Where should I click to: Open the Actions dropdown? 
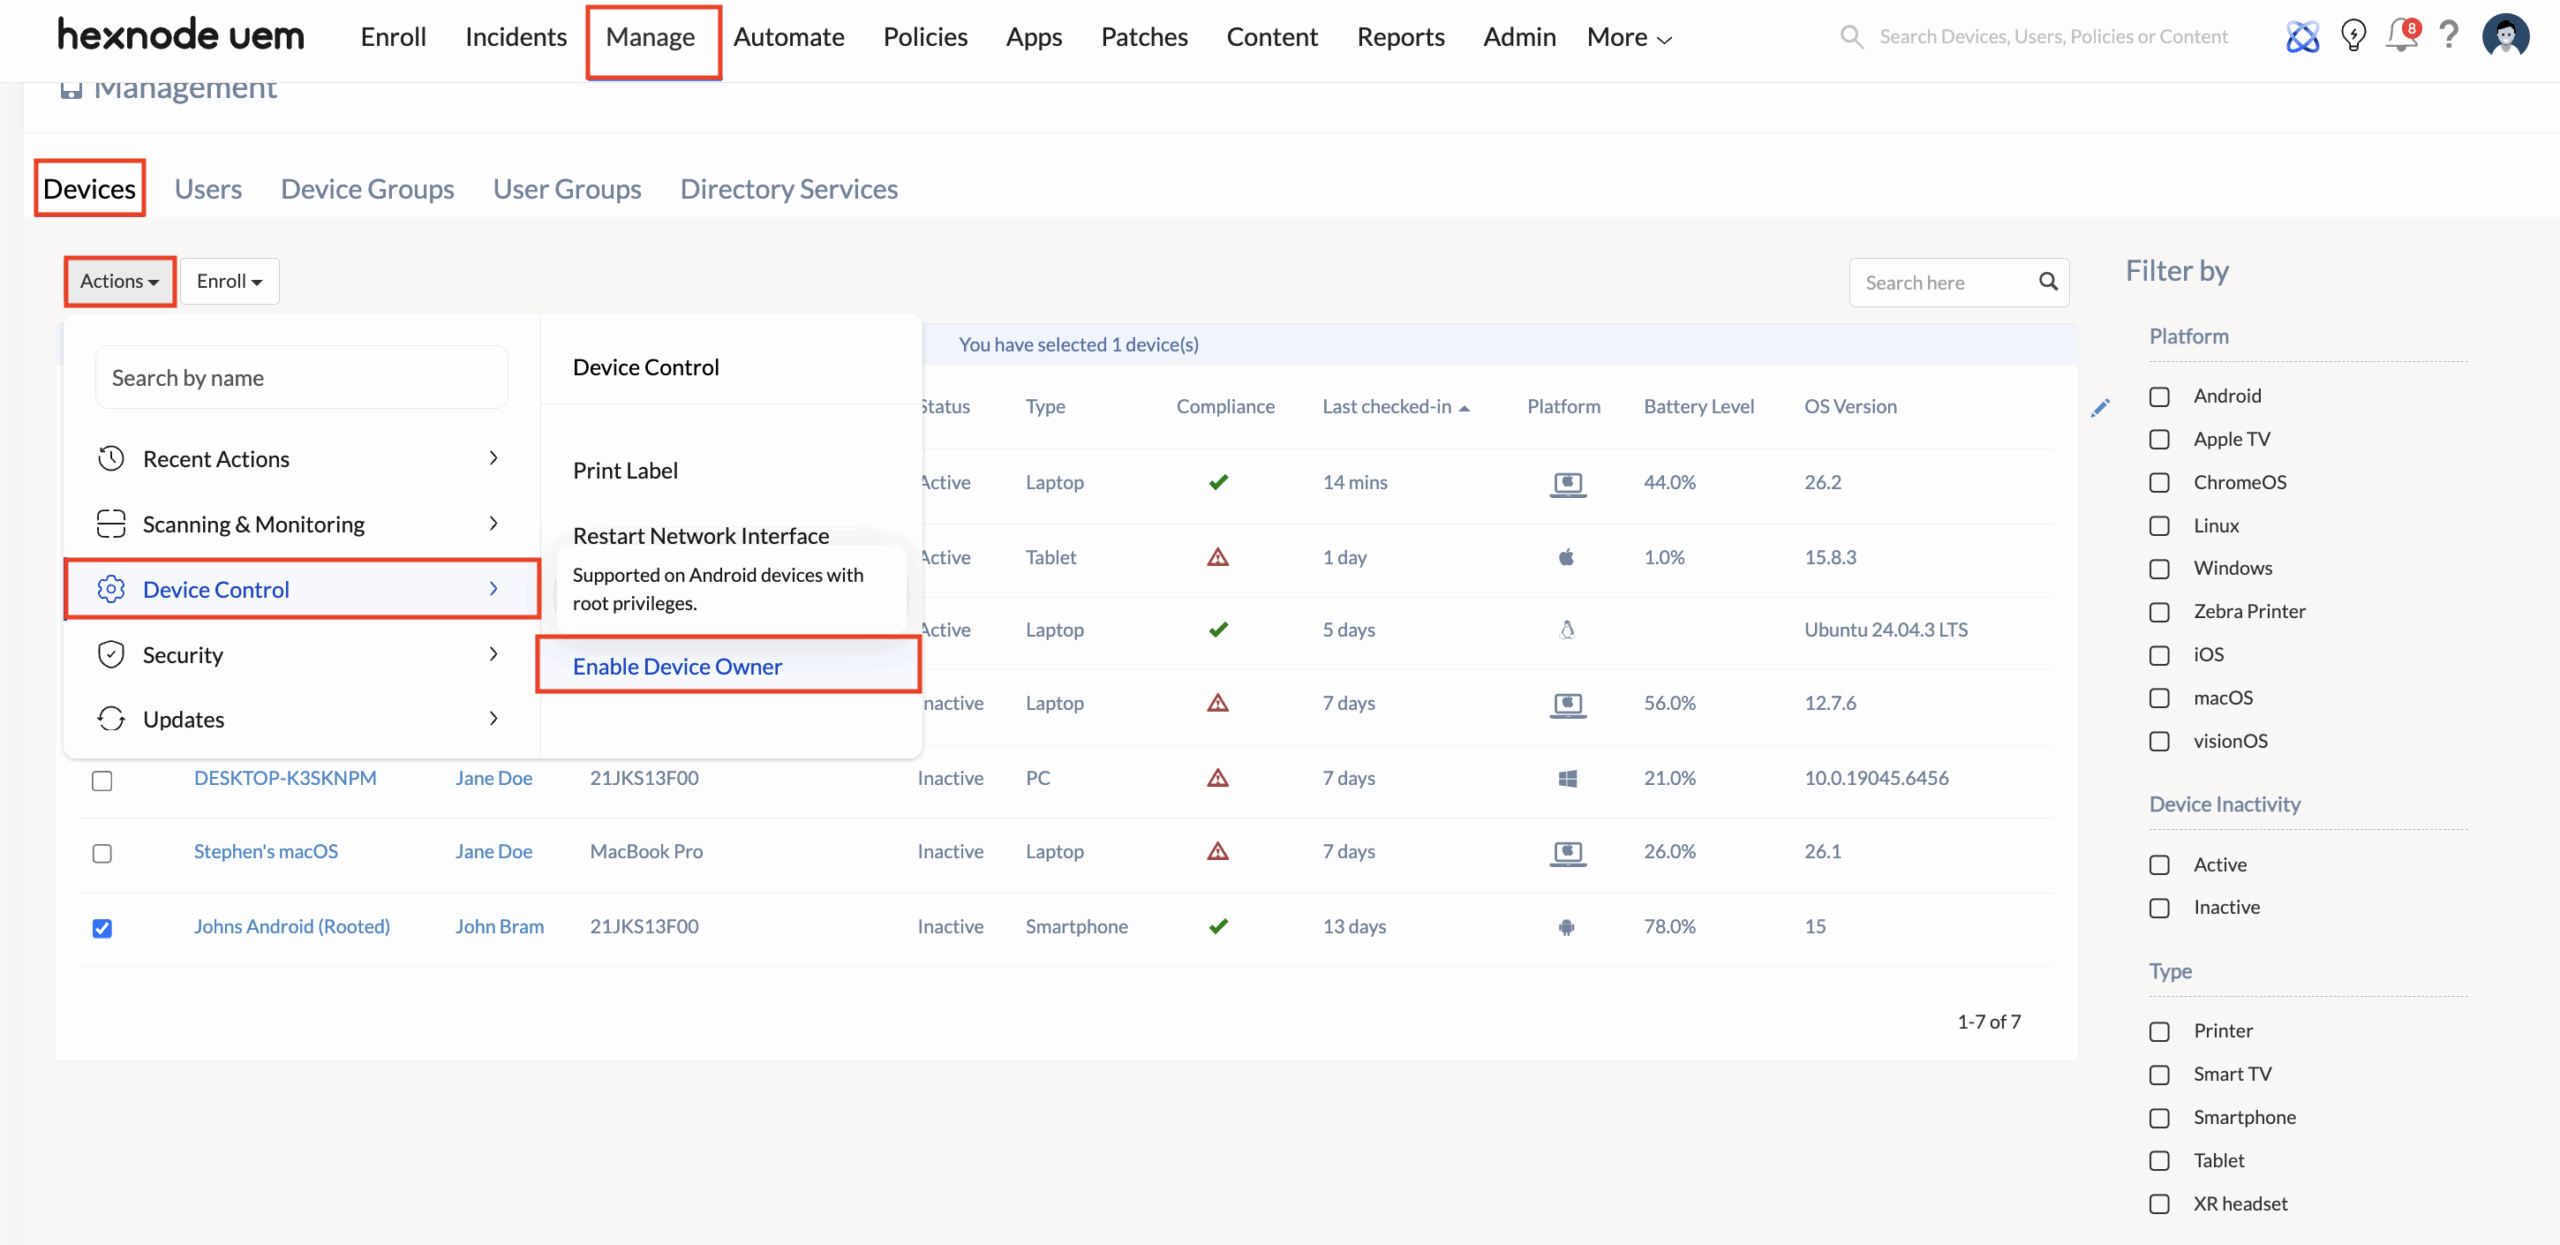coord(120,282)
